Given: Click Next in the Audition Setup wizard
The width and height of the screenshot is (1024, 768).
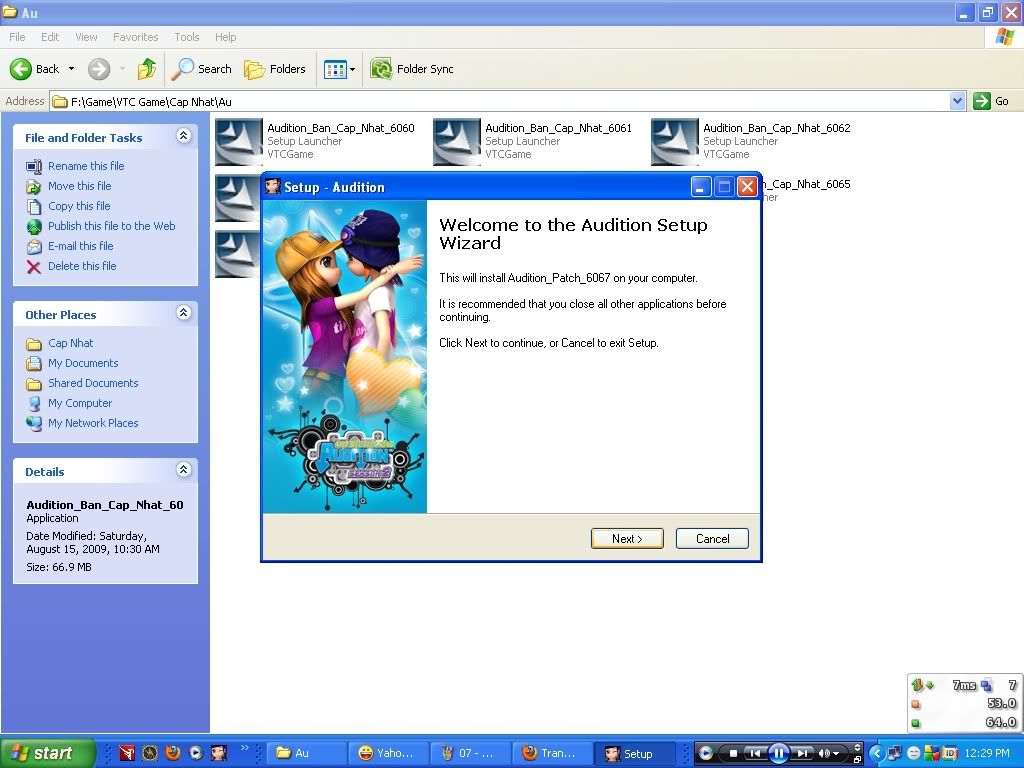Looking at the screenshot, I should tap(627, 539).
